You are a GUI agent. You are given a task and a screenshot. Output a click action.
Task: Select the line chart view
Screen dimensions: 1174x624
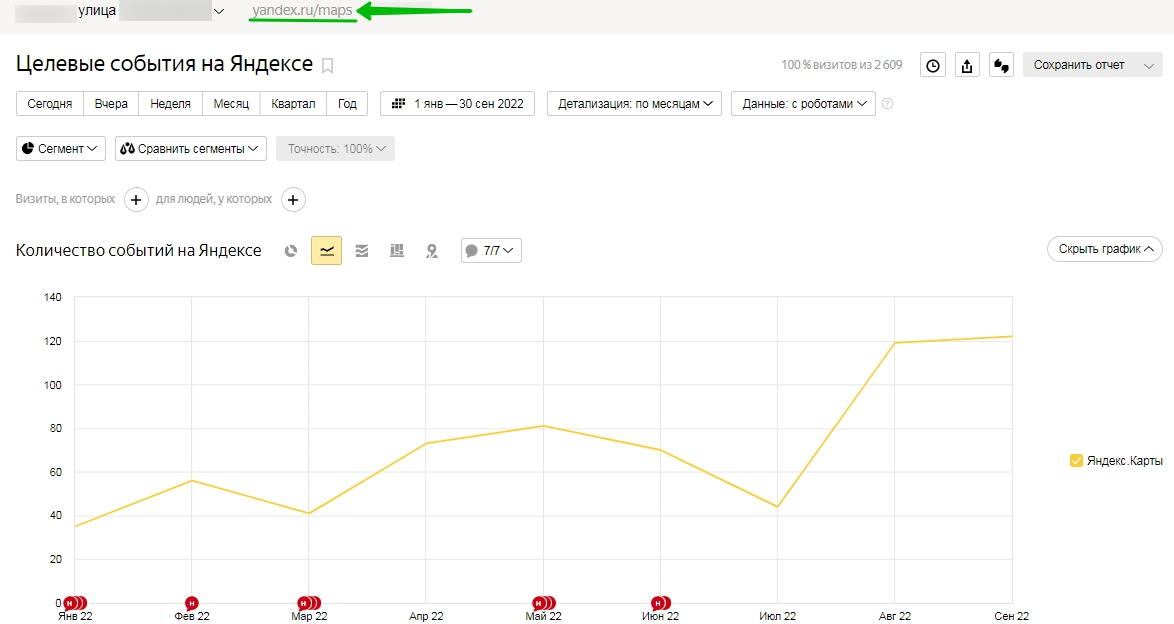[326, 251]
